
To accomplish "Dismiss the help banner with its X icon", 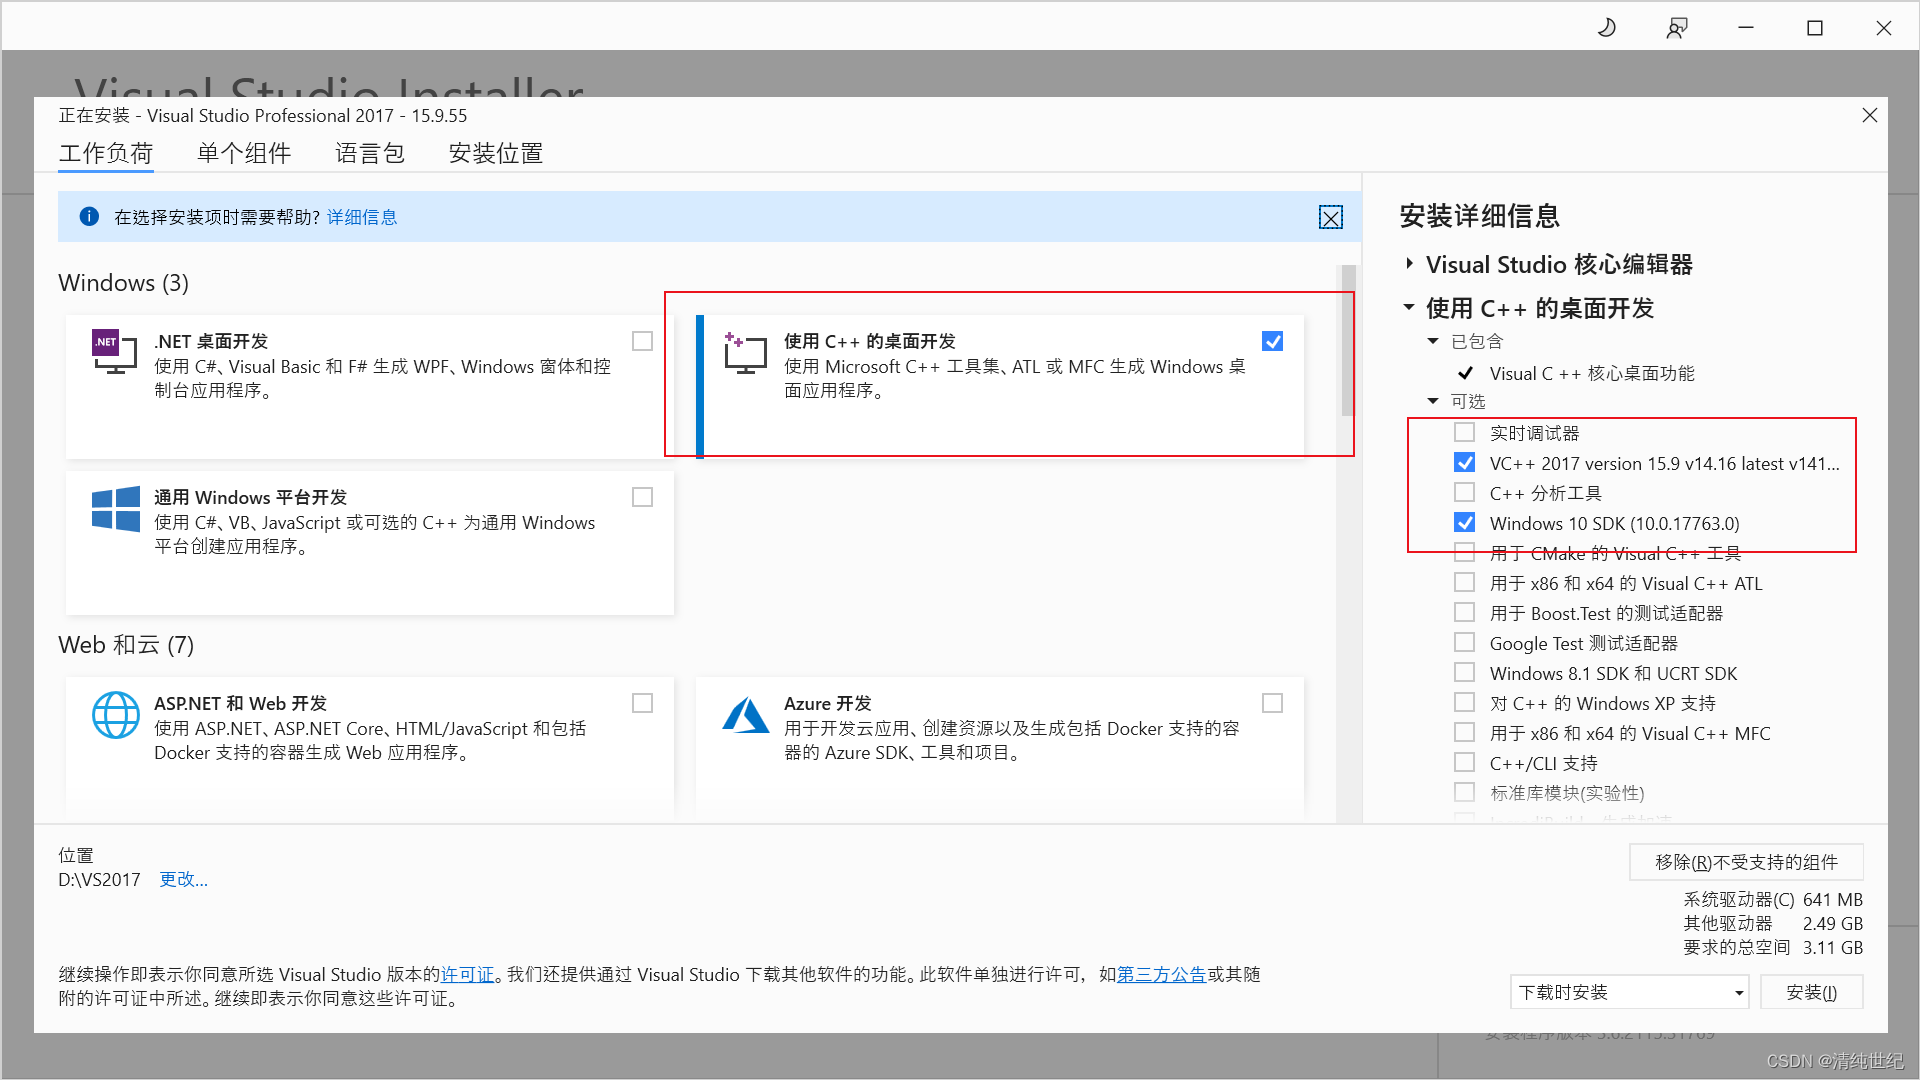I will click(1330, 218).
